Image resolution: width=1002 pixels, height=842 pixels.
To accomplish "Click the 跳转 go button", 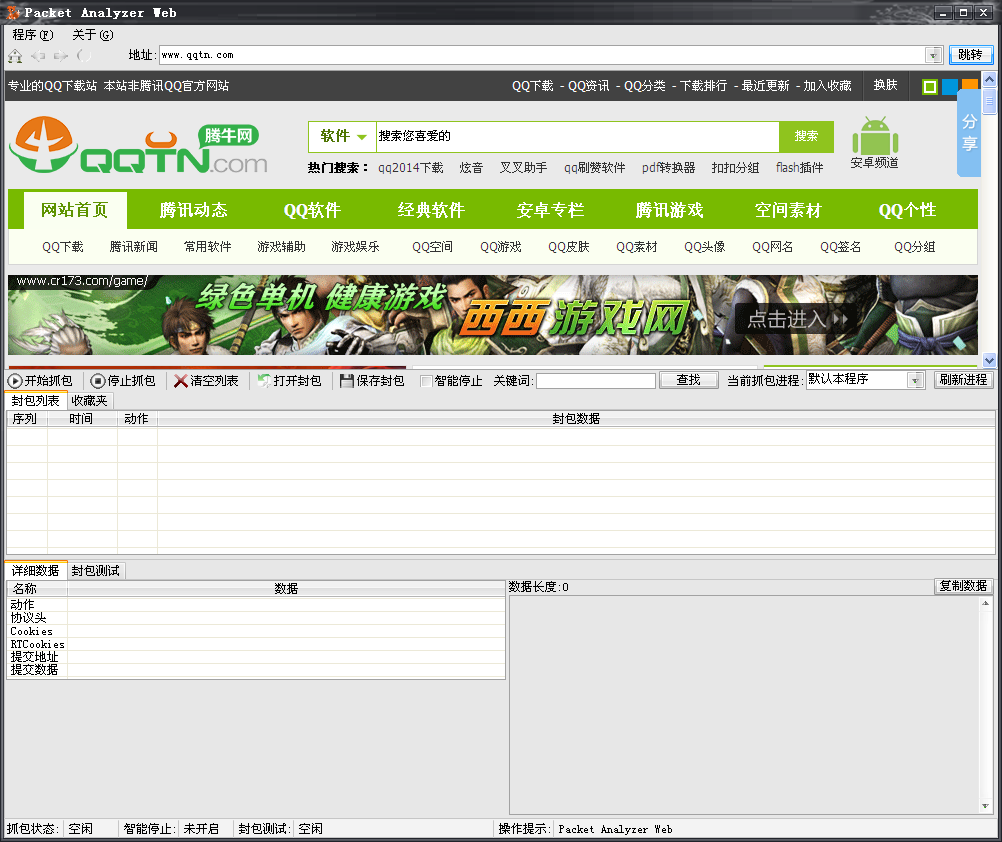I will coord(971,55).
